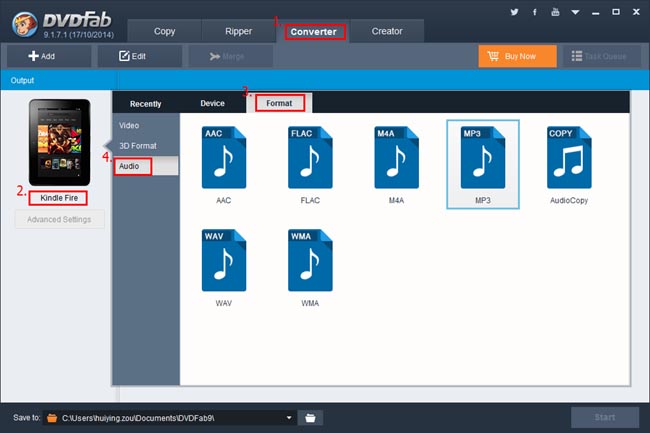This screenshot has width=650, height=433.
Task: Click the Start button
Action: click(x=605, y=417)
